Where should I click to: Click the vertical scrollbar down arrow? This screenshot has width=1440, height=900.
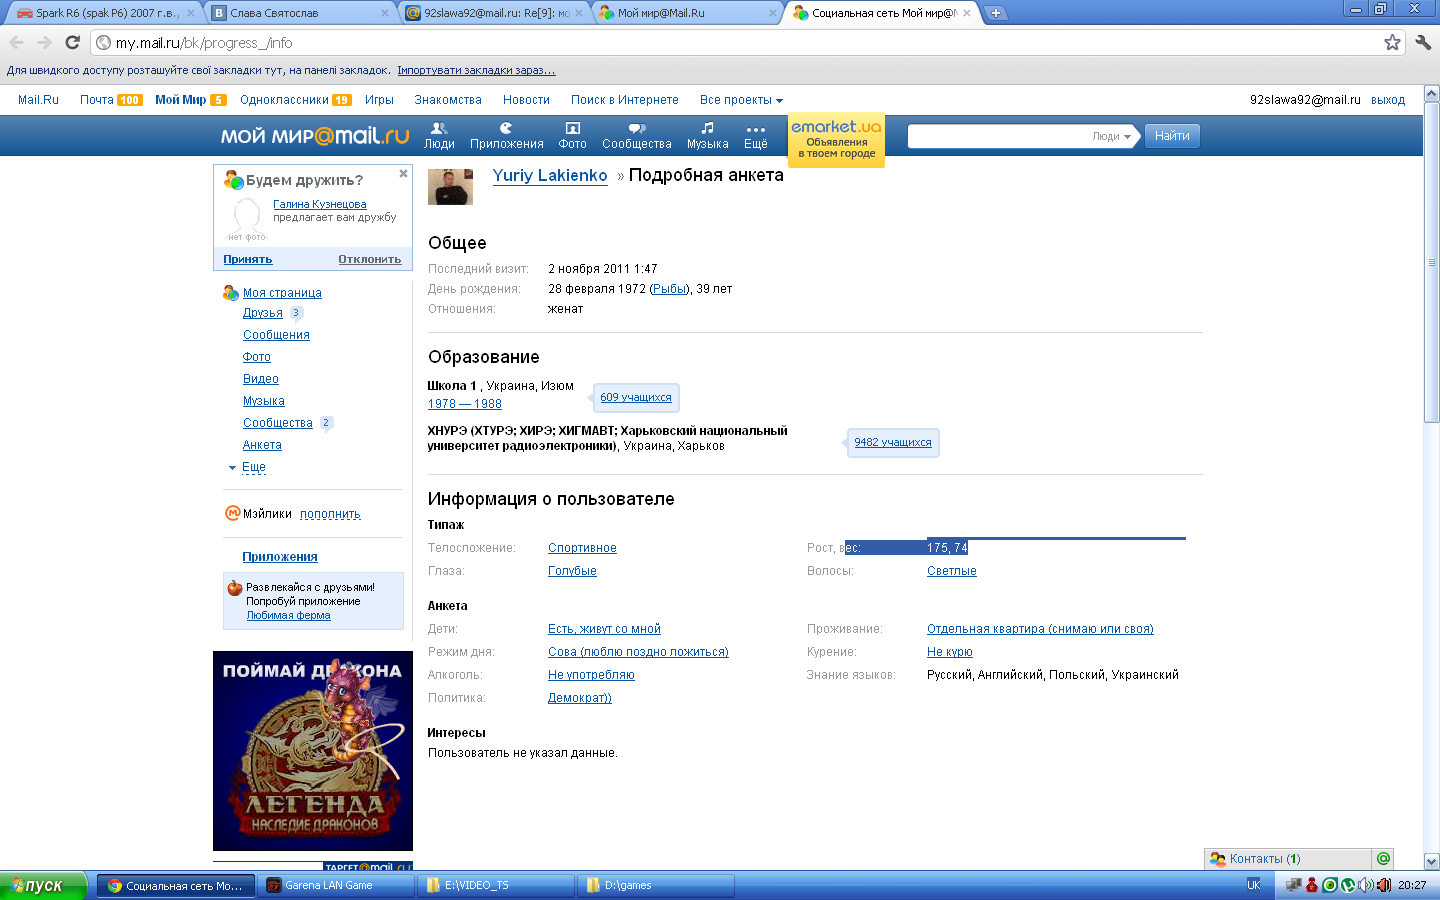1431,861
